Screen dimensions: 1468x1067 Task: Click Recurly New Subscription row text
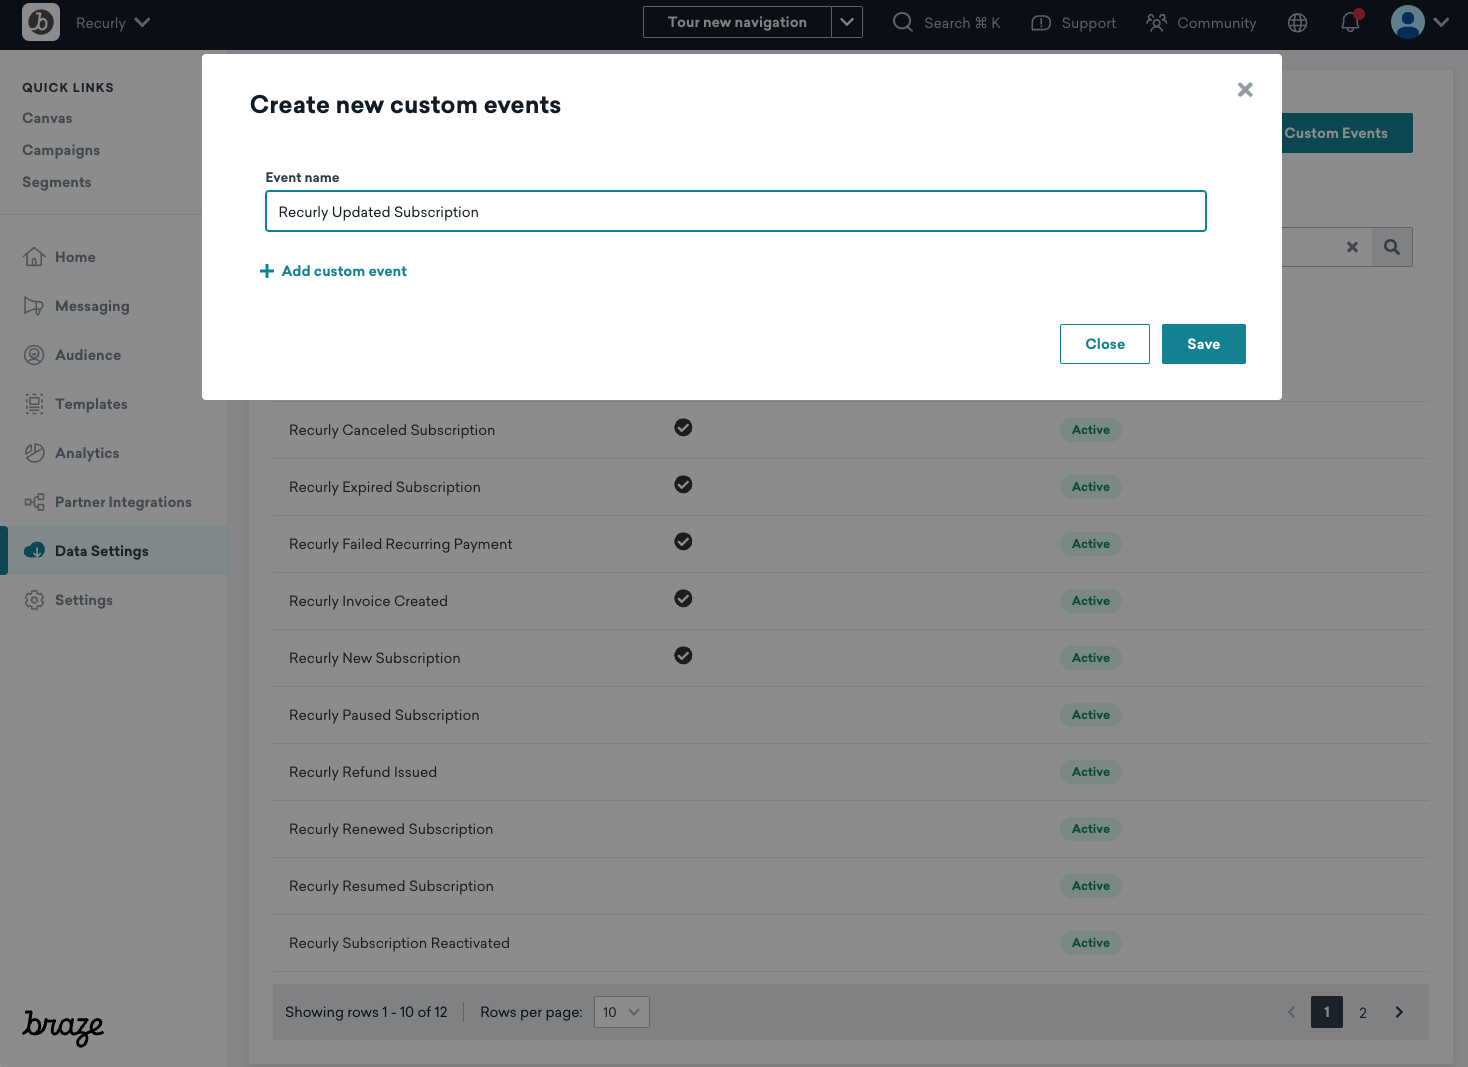coord(375,658)
